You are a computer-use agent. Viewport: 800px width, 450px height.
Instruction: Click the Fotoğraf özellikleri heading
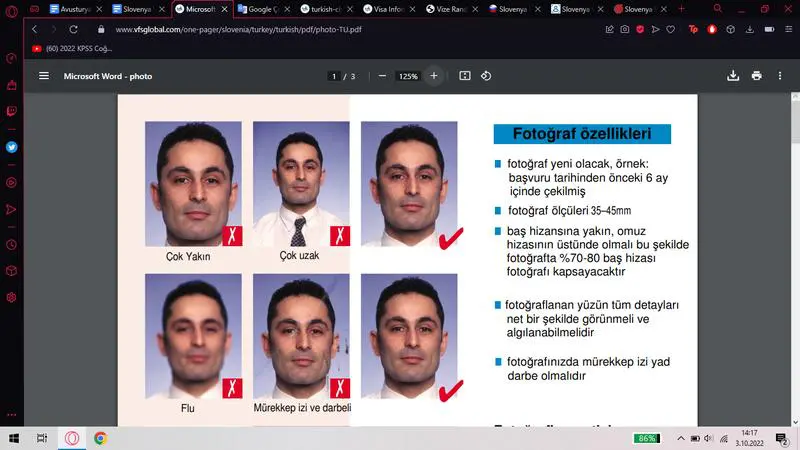(582, 134)
